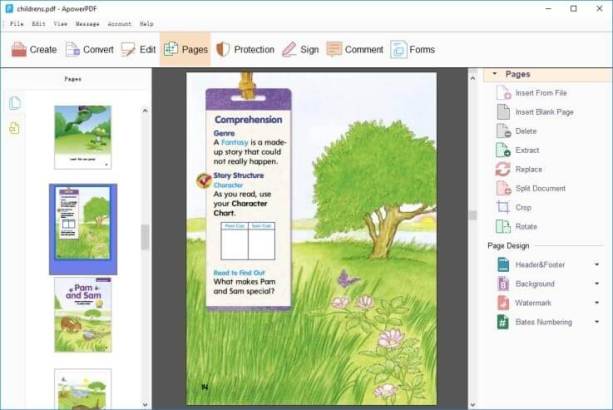Screen dimensions: 613x410
Task: Click the thumbnail panel scroll-up arrow
Action: 145,111
